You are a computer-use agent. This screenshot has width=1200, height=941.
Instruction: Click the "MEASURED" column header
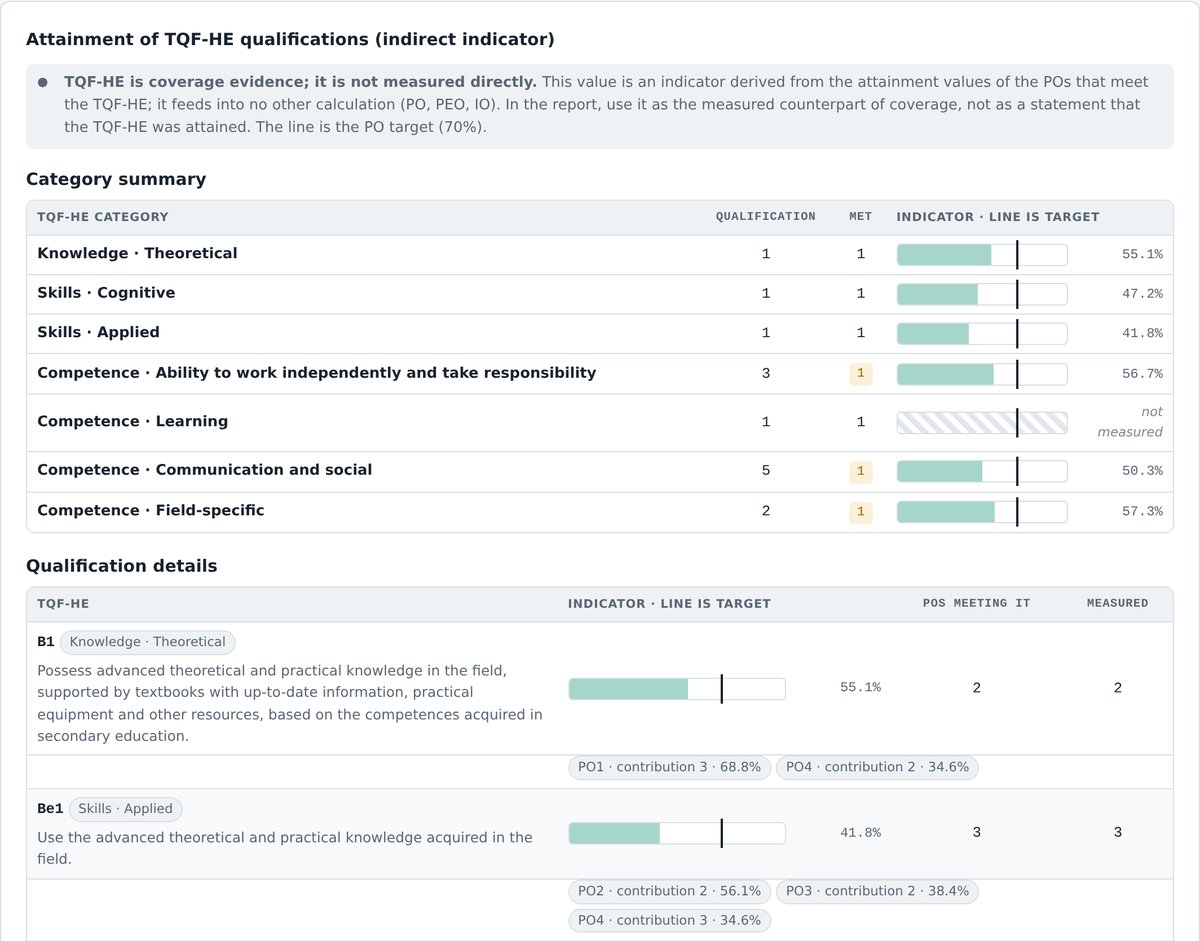1117,603
